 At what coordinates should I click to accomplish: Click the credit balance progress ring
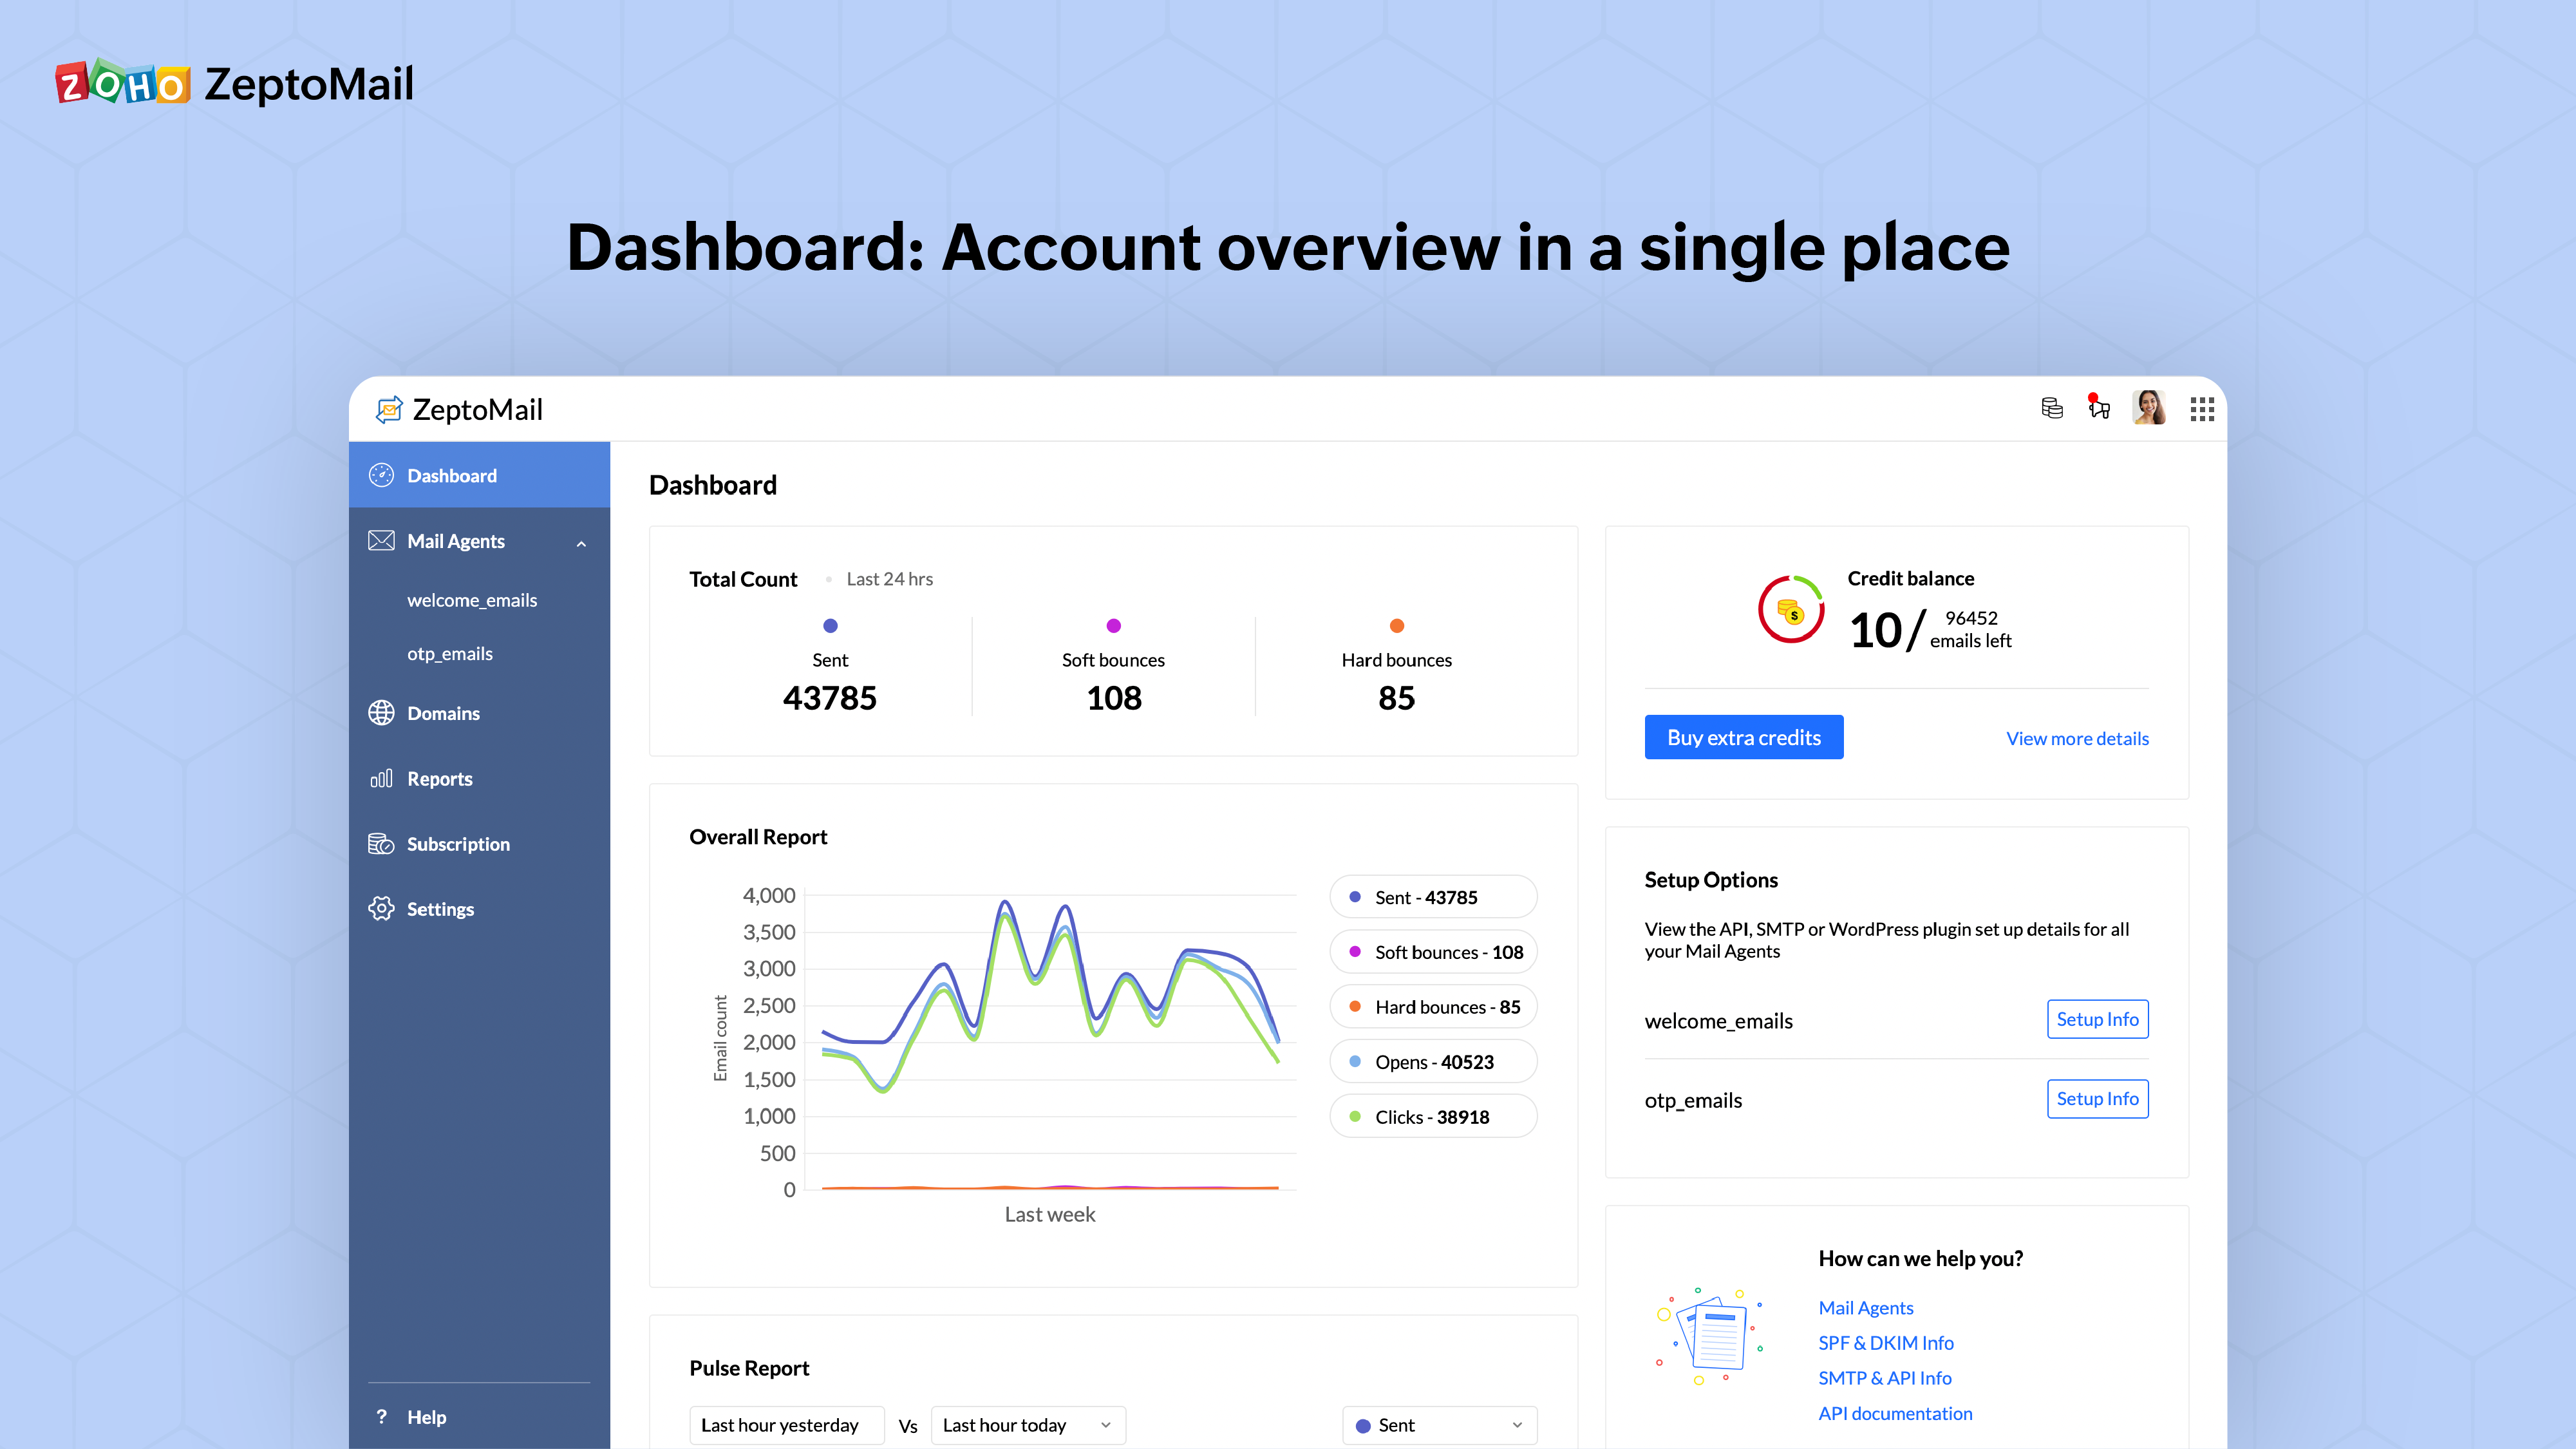[1790, 609]
